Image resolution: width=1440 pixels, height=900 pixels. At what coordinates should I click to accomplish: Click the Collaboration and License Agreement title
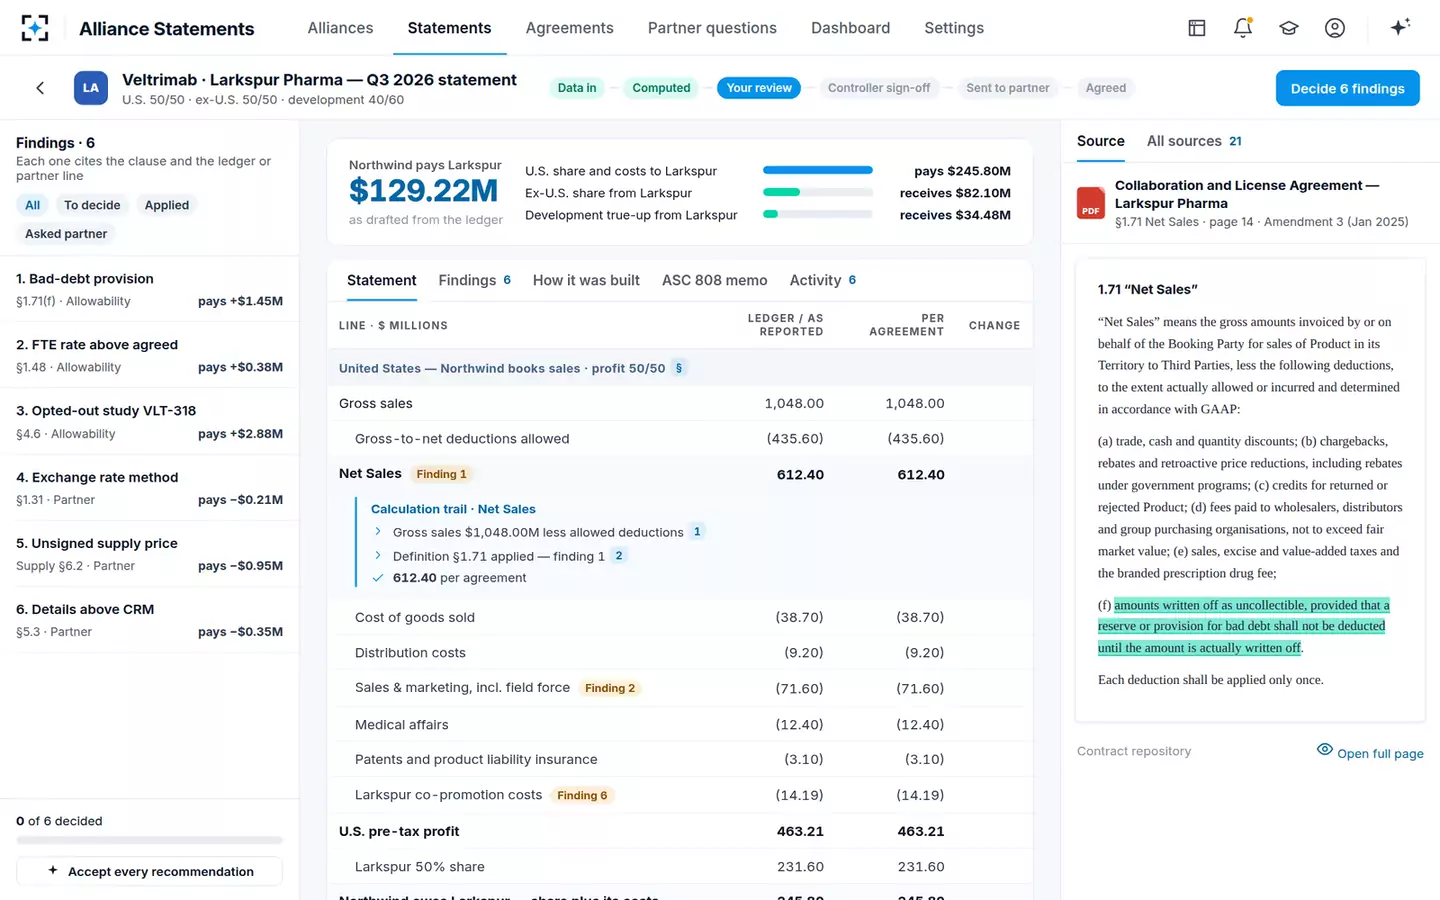point(1247,194)
